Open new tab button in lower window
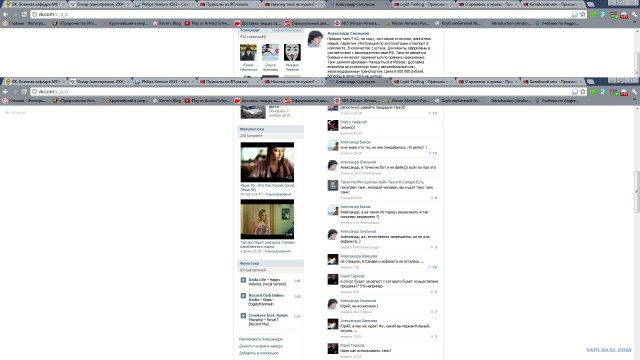640x360 pixels. click(591, 82)
